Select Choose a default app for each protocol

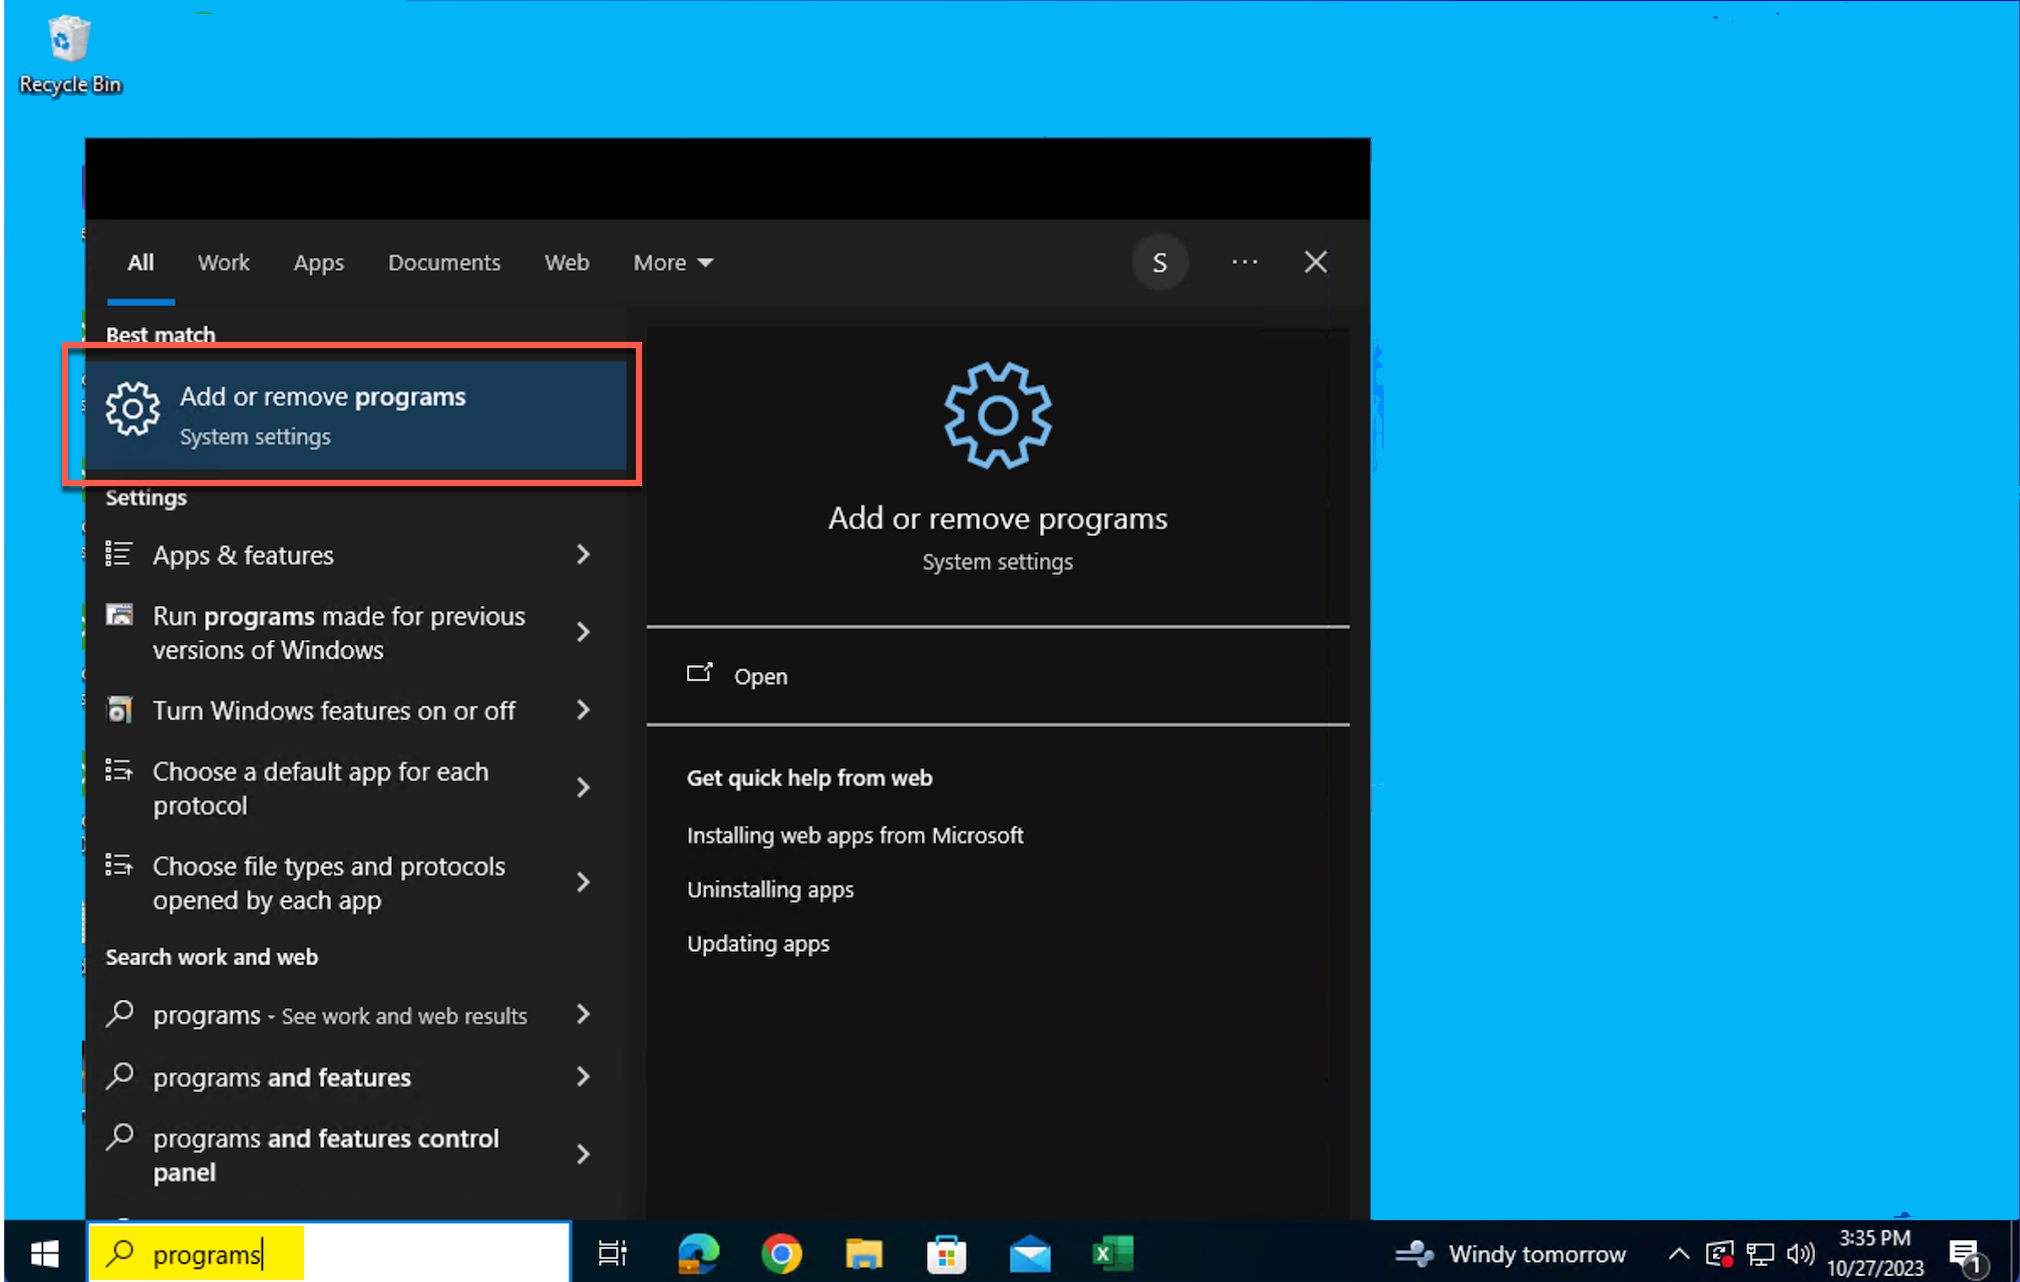point(320,788)
